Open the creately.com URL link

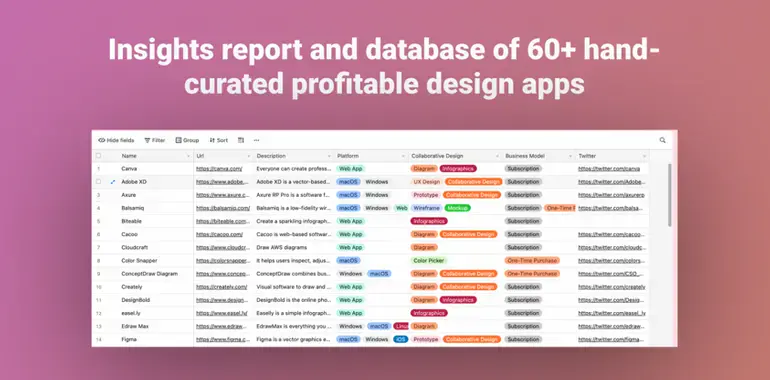(221, 287)
